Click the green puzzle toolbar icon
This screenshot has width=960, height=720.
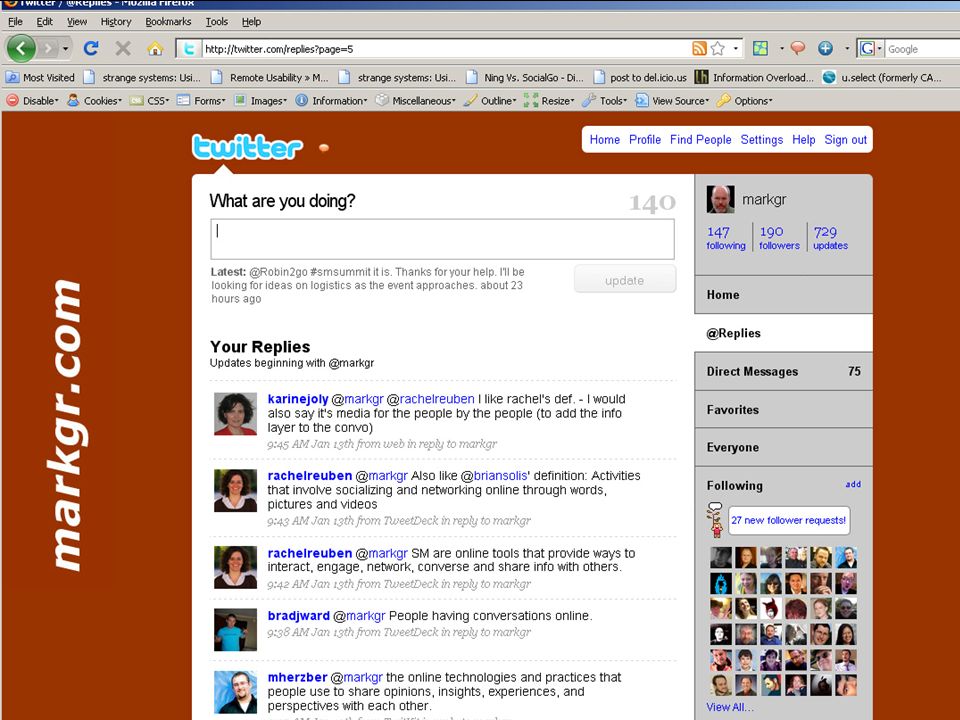(x=760, y=48)
